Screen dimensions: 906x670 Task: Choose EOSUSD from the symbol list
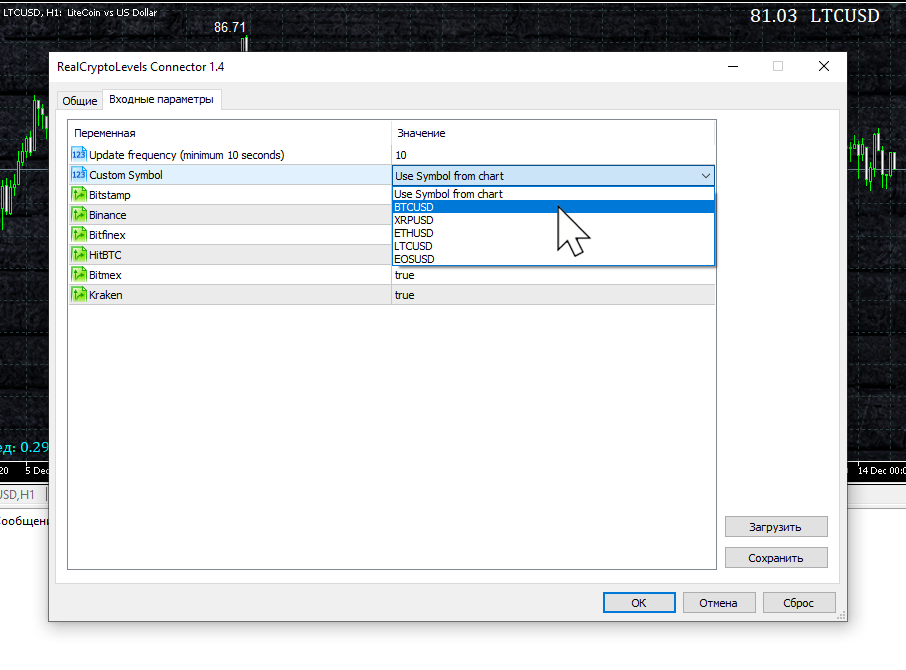pos(554,259)
